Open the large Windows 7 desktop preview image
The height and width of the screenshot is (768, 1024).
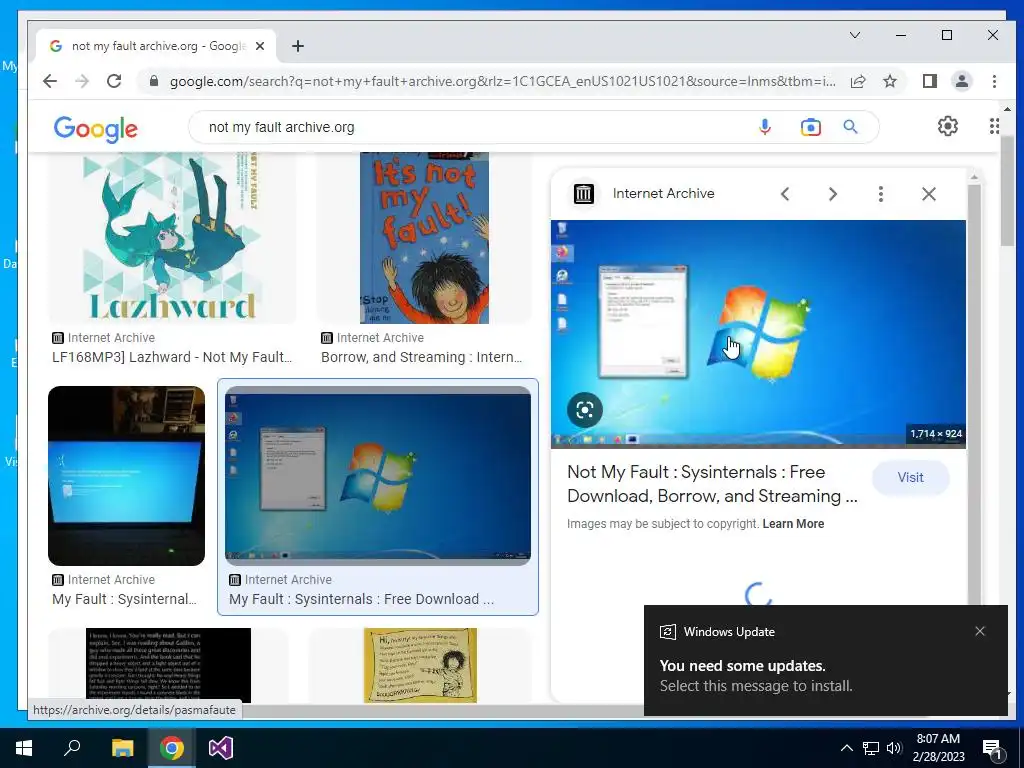pyautogui.click(x=758, y=334)
